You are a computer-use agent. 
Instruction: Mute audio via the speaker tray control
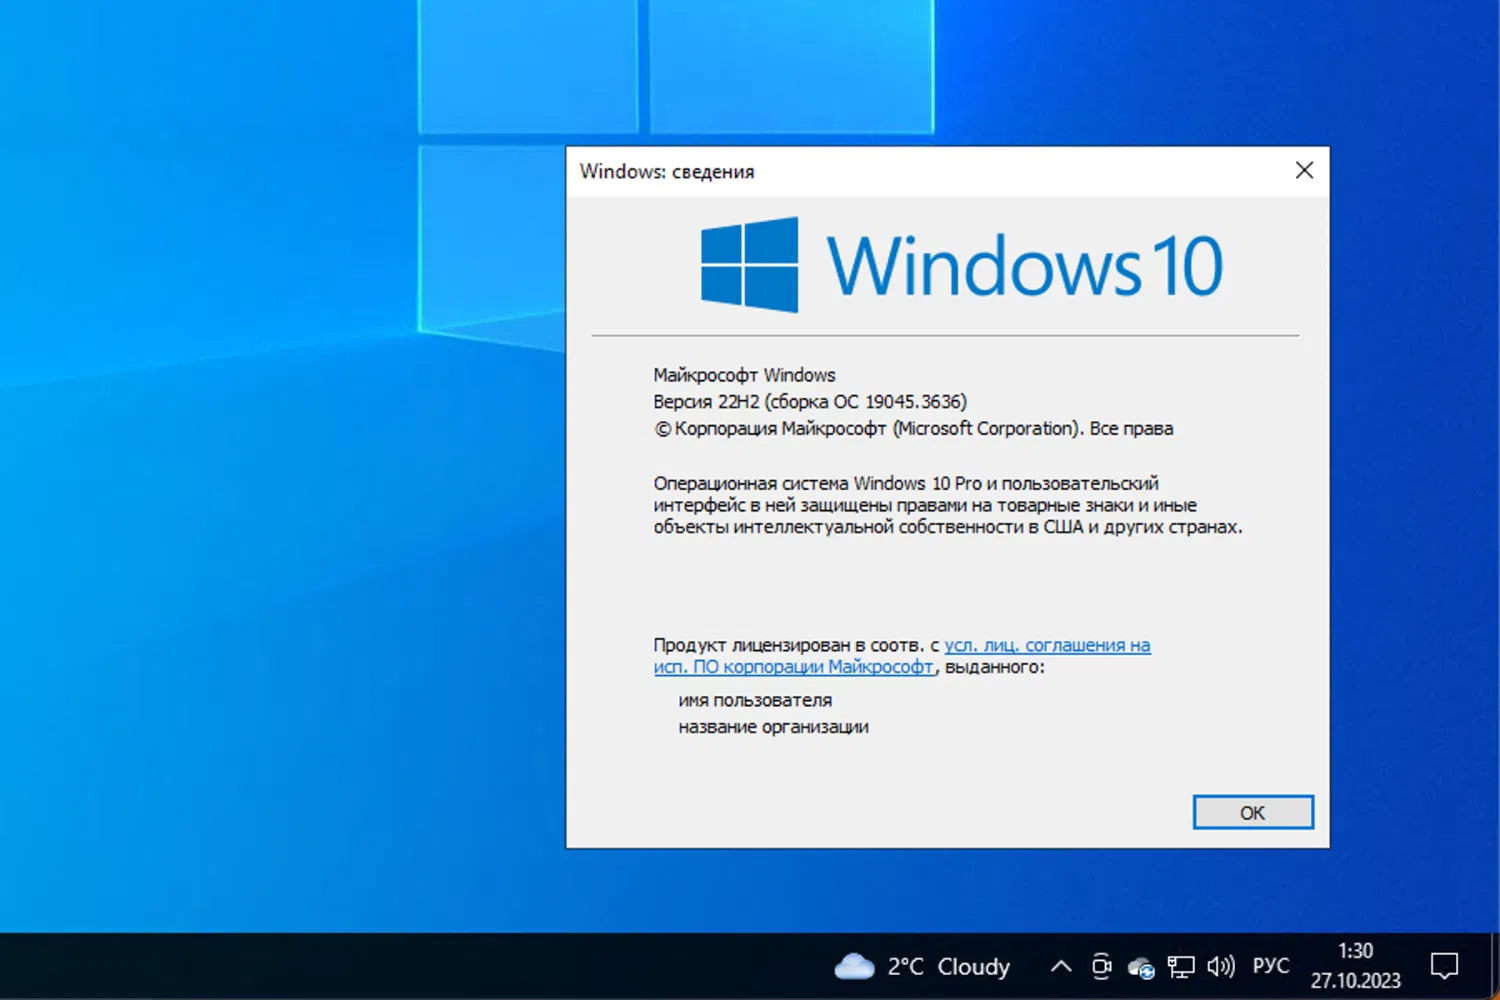[1220, 967]
